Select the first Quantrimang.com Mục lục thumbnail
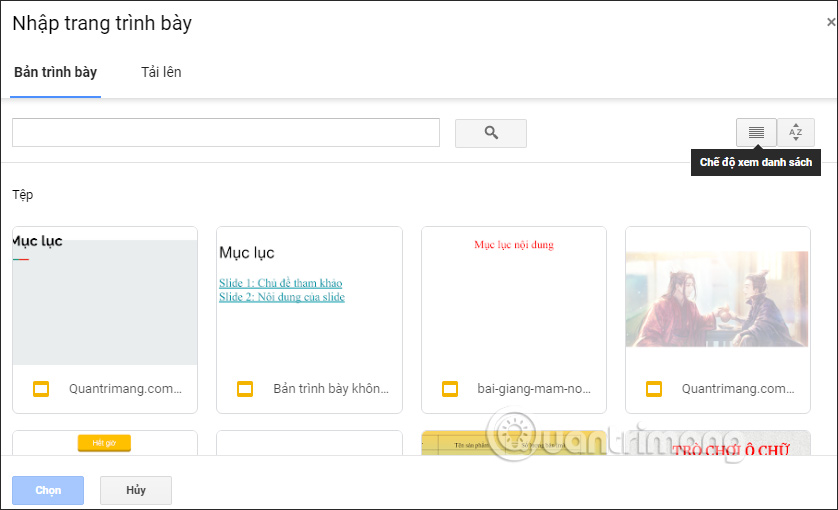 coord(105,320)
